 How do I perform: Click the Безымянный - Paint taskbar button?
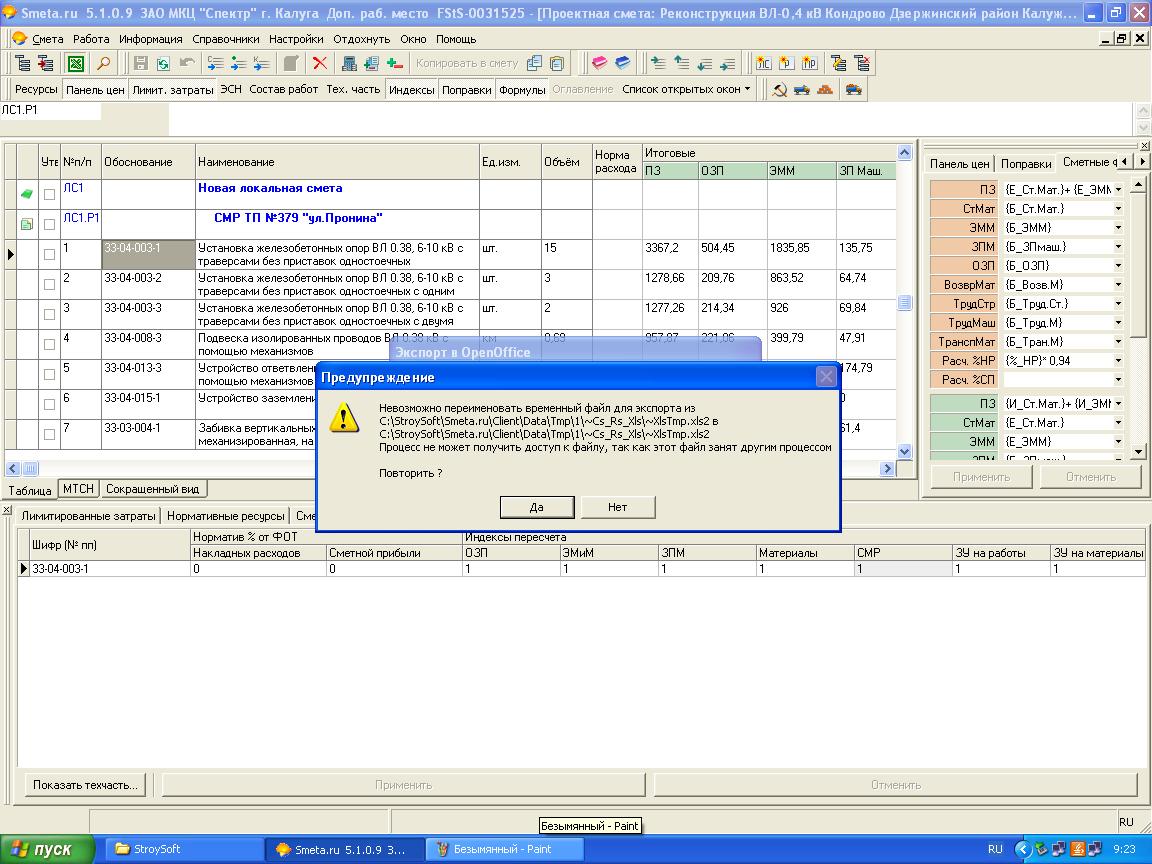[504, 849]
